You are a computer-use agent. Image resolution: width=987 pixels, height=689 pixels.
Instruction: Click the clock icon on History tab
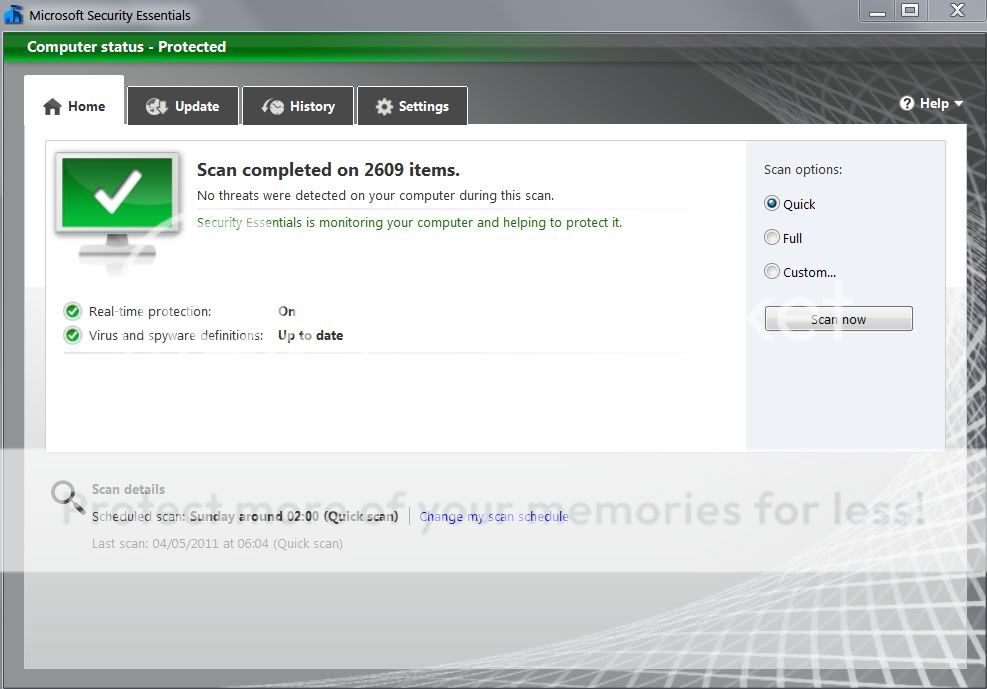coord(273,106)
